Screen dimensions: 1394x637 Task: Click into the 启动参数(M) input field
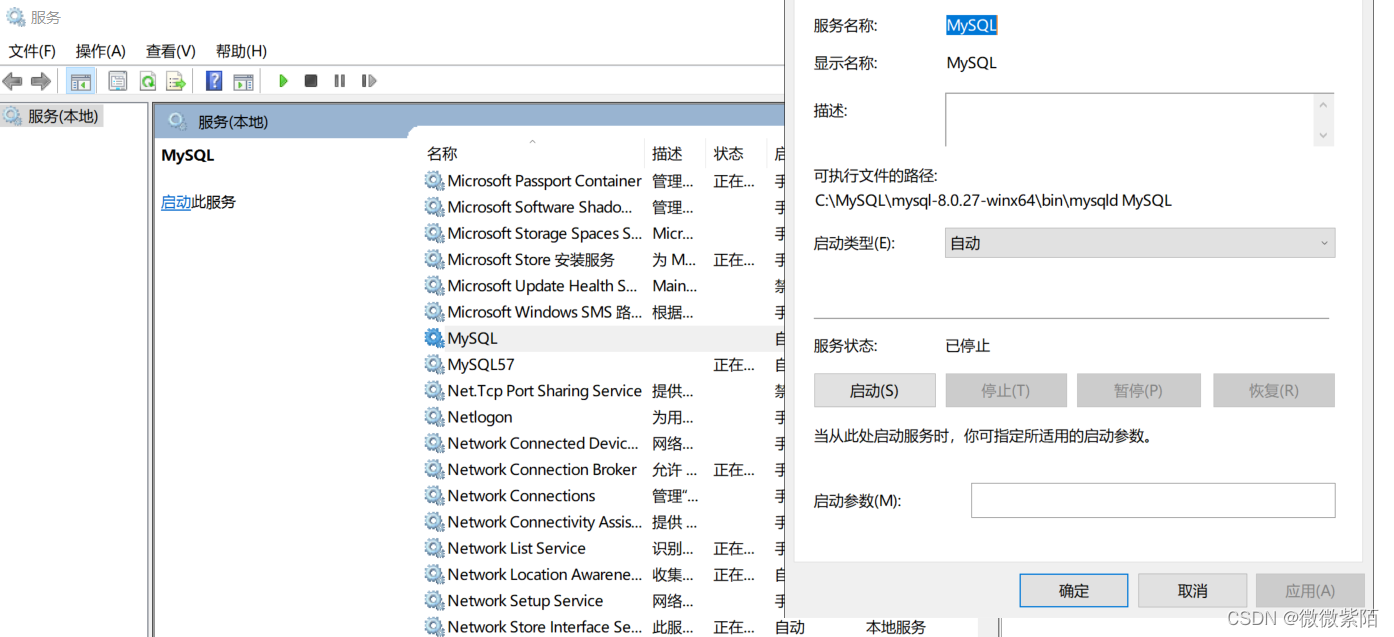point(1153,500)
